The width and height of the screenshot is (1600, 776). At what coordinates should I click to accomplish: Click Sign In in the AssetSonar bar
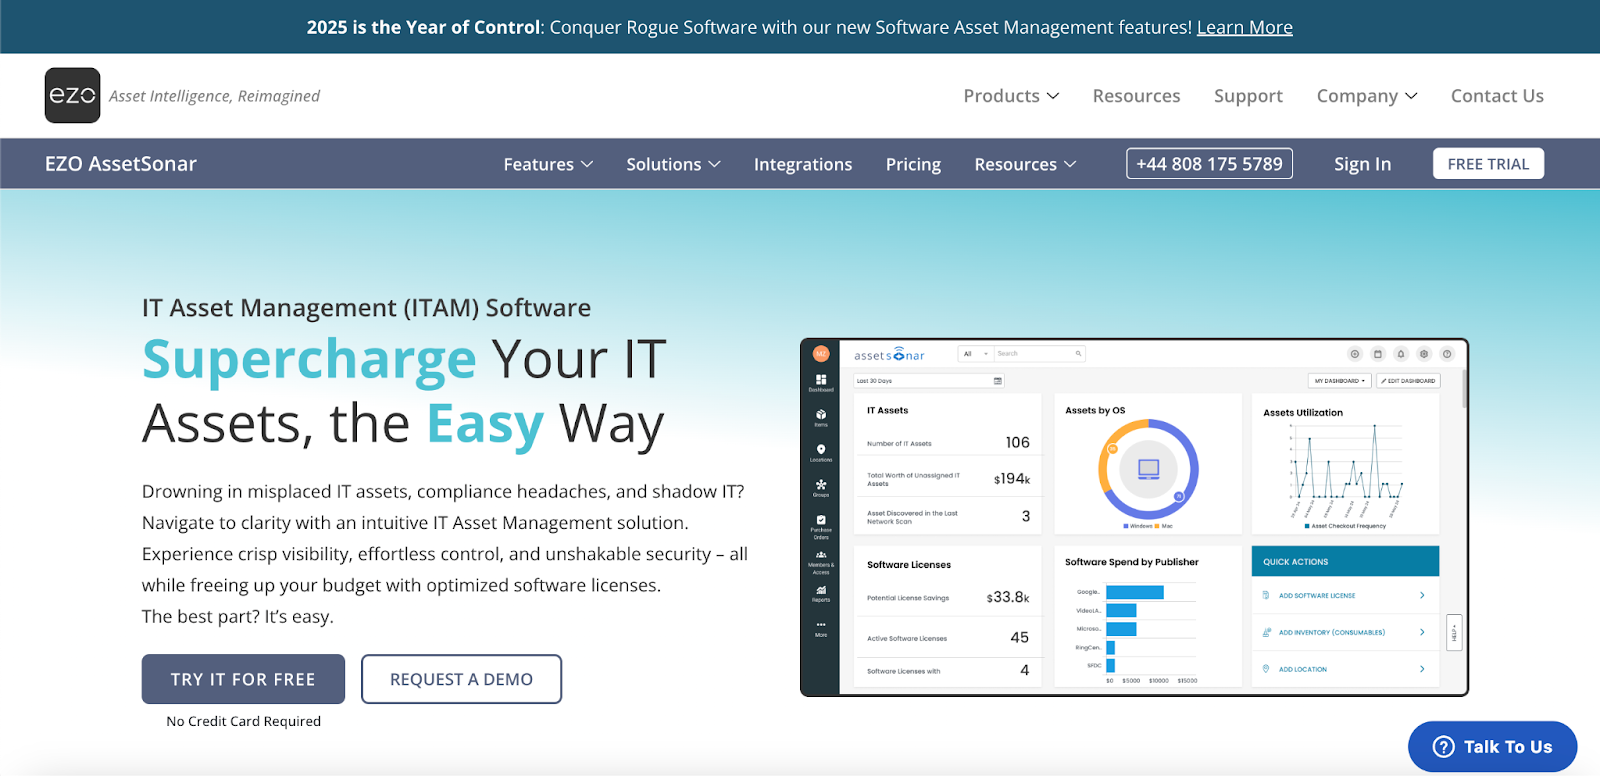tap(1362, 164)
